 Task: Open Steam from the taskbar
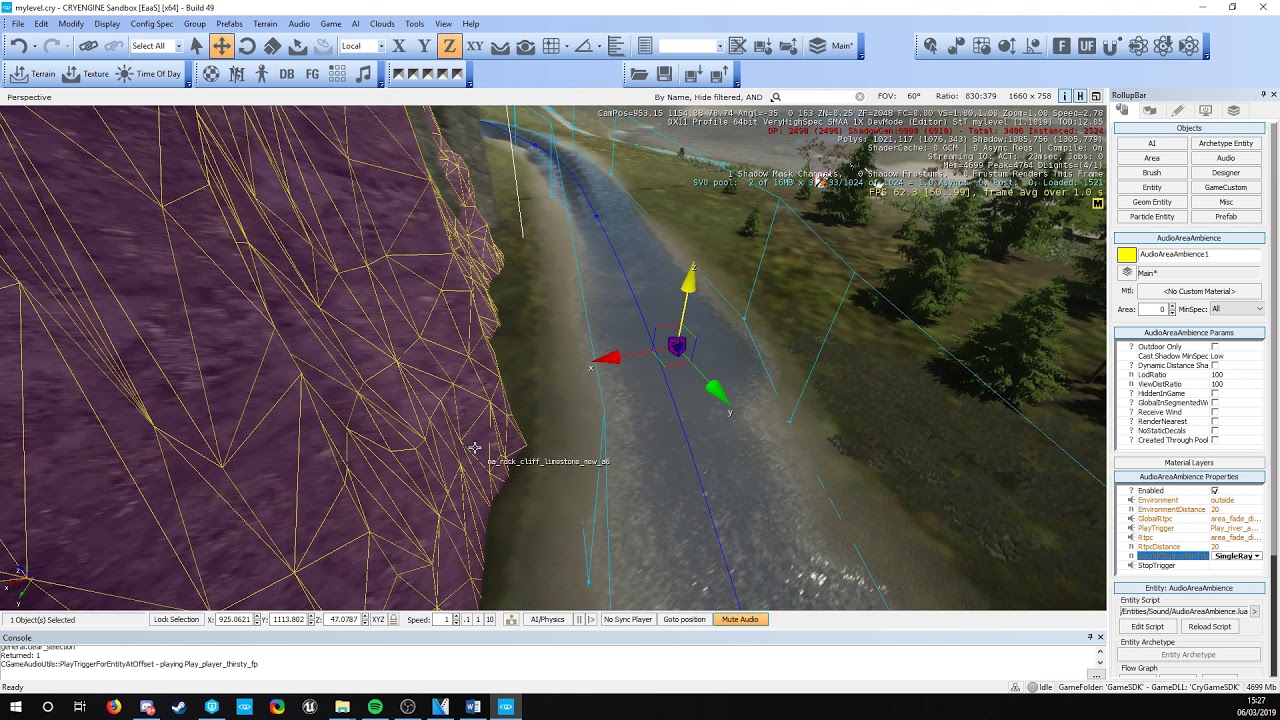pyautogui.click(x=179, y=707)
